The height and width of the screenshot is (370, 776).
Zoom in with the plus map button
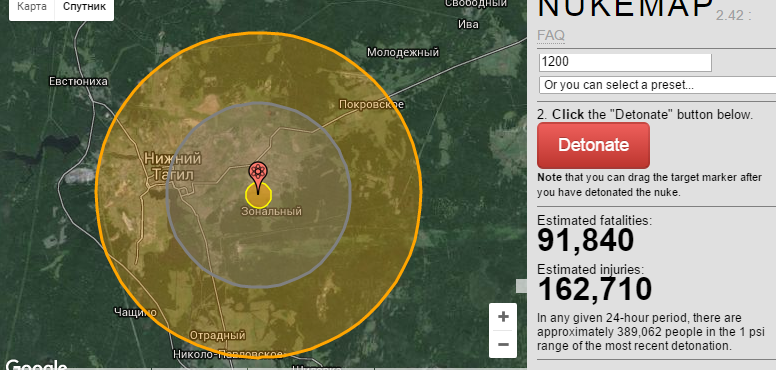coord(503,317)
